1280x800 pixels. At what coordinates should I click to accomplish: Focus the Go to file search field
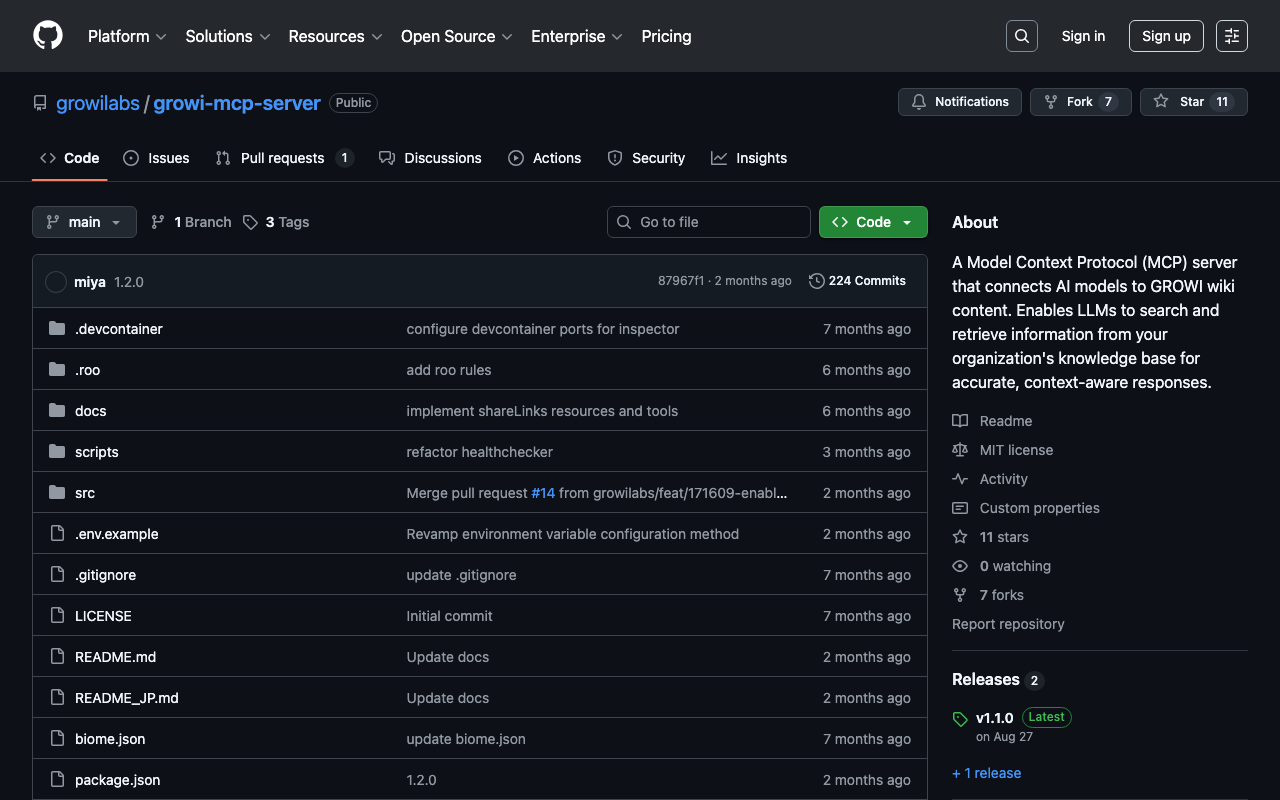click(709, 222)
